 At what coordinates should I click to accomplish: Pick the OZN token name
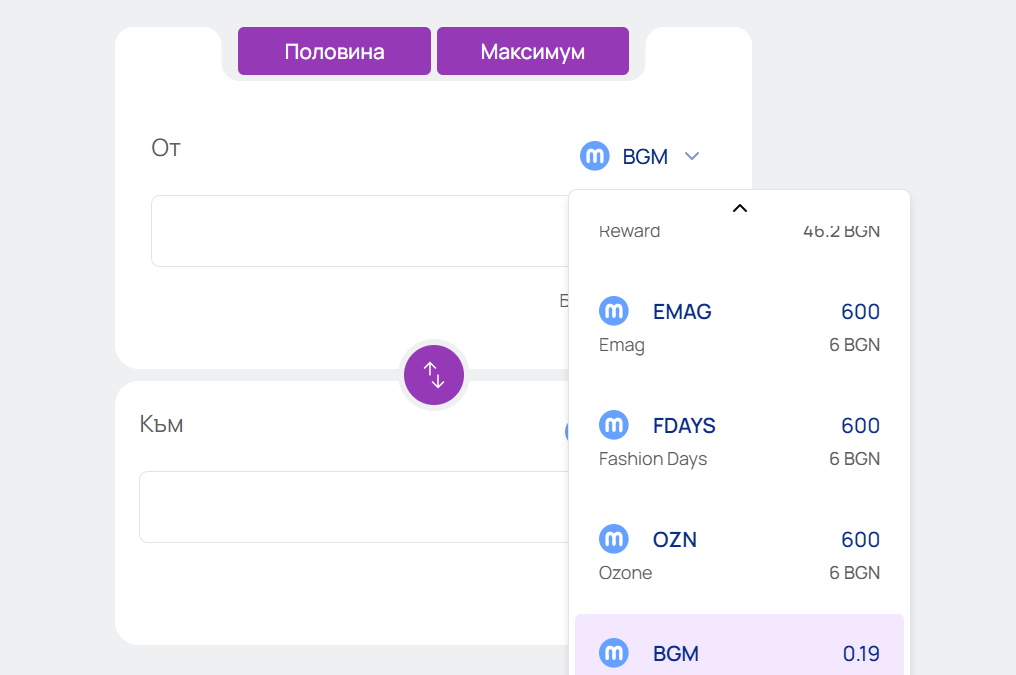(x=675, y=540)
